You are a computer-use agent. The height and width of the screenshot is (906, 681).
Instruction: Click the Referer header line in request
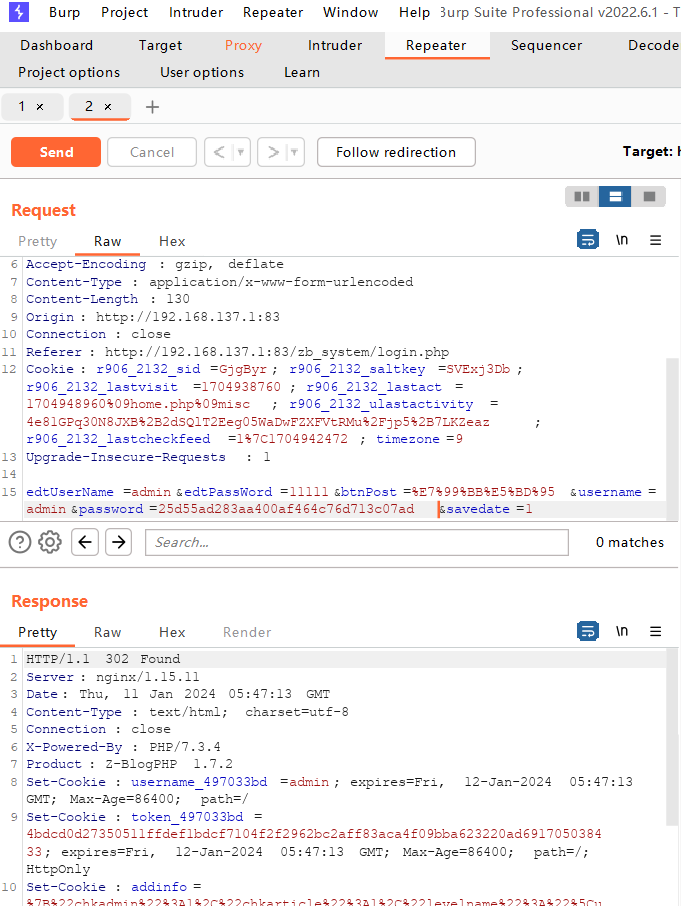pyautogui.click(x=237, y=352)
